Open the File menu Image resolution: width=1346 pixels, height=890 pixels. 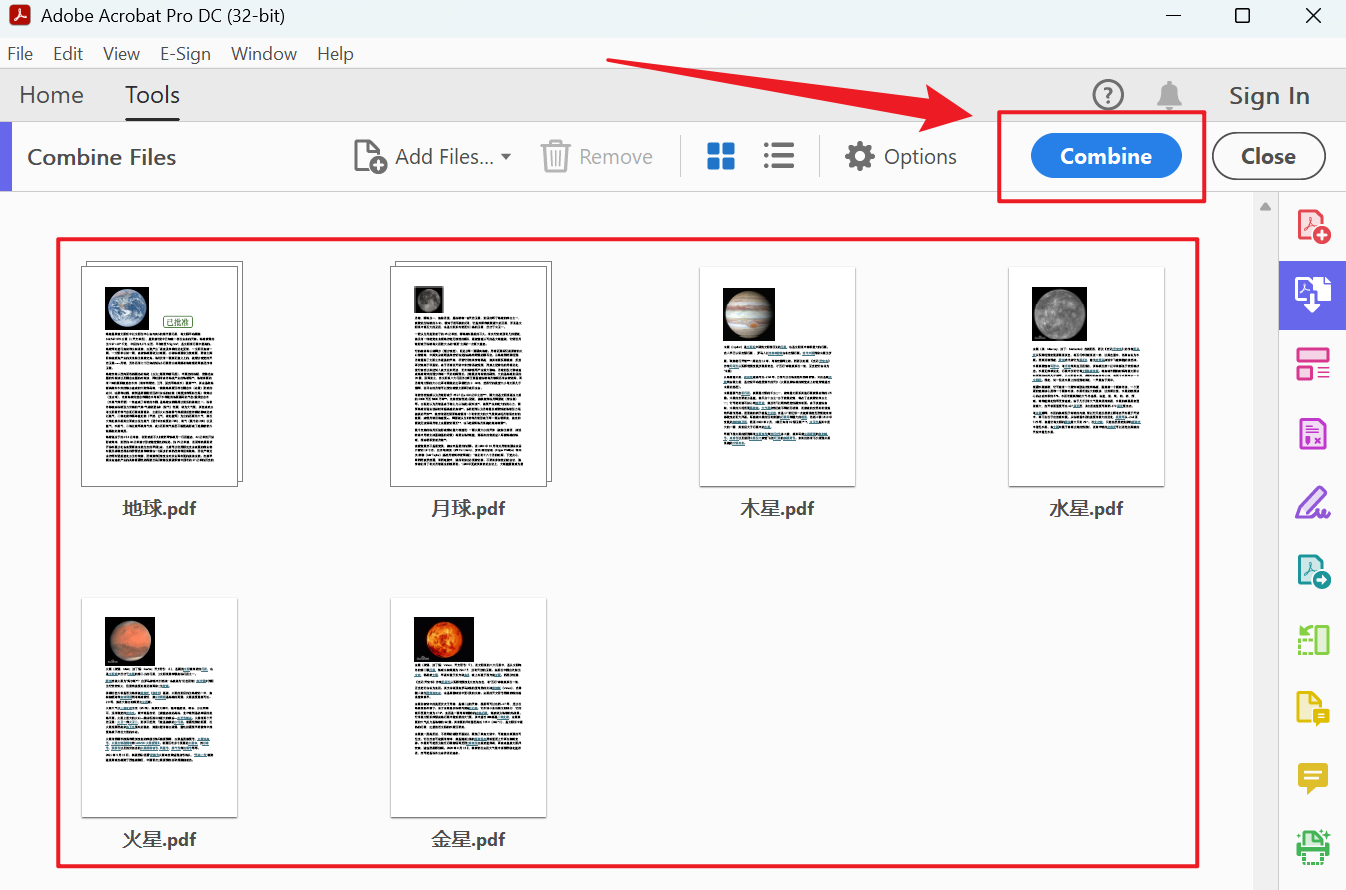pyautogui.click(x=19, y=53)
